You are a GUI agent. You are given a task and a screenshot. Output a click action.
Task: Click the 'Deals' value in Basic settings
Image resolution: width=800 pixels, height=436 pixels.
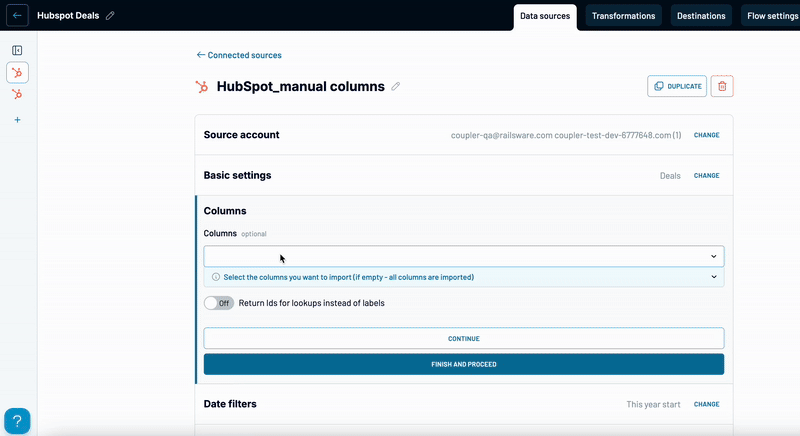(x=670, y=176)
